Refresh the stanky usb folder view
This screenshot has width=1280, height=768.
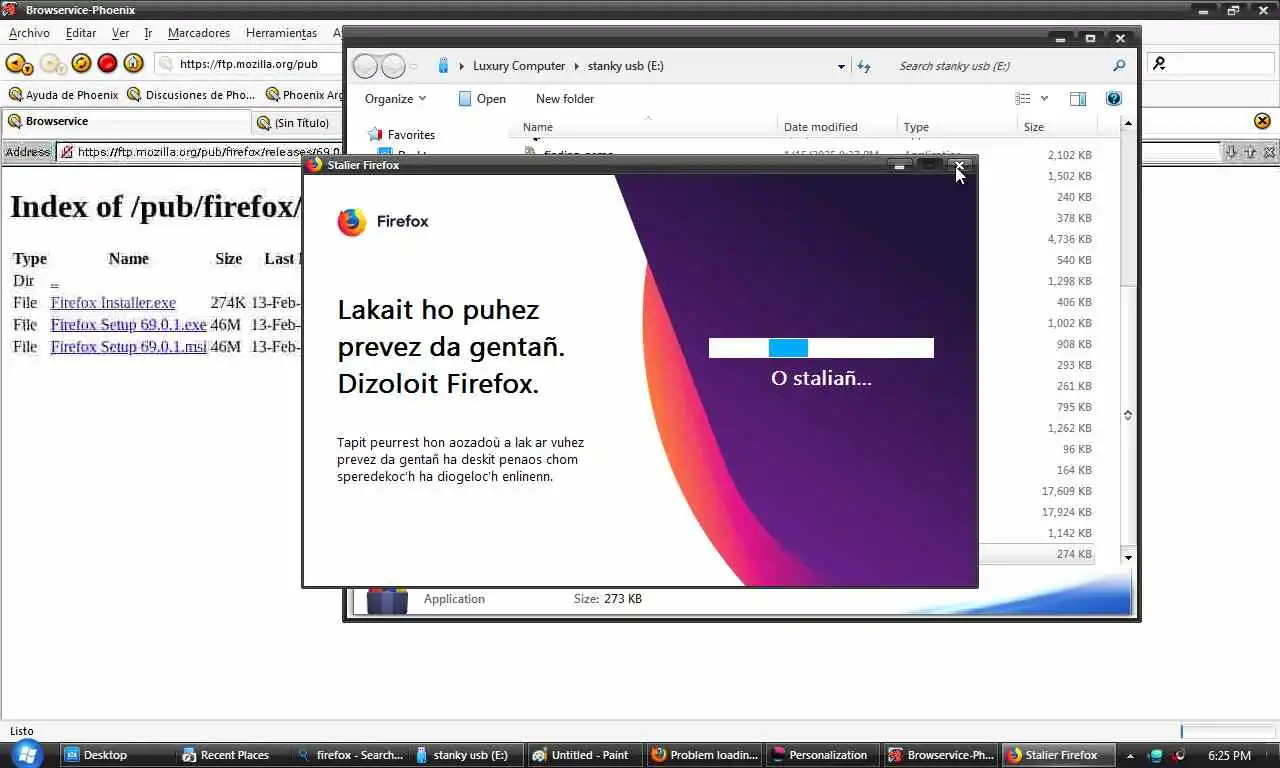[864, 66]
